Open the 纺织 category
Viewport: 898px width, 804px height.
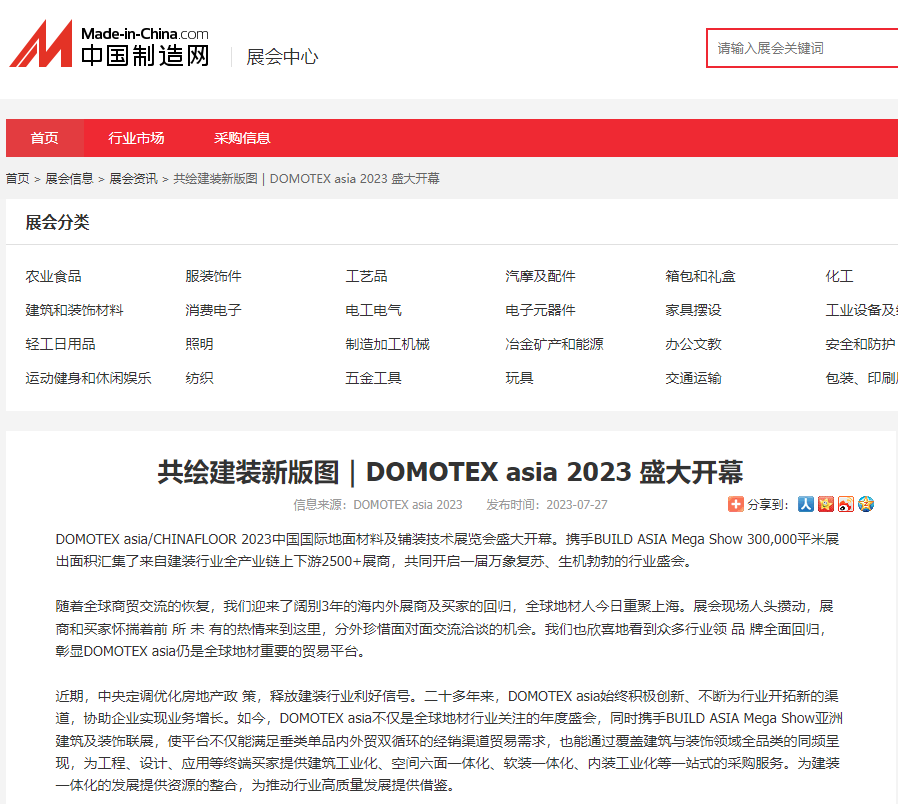coord(199,378)
